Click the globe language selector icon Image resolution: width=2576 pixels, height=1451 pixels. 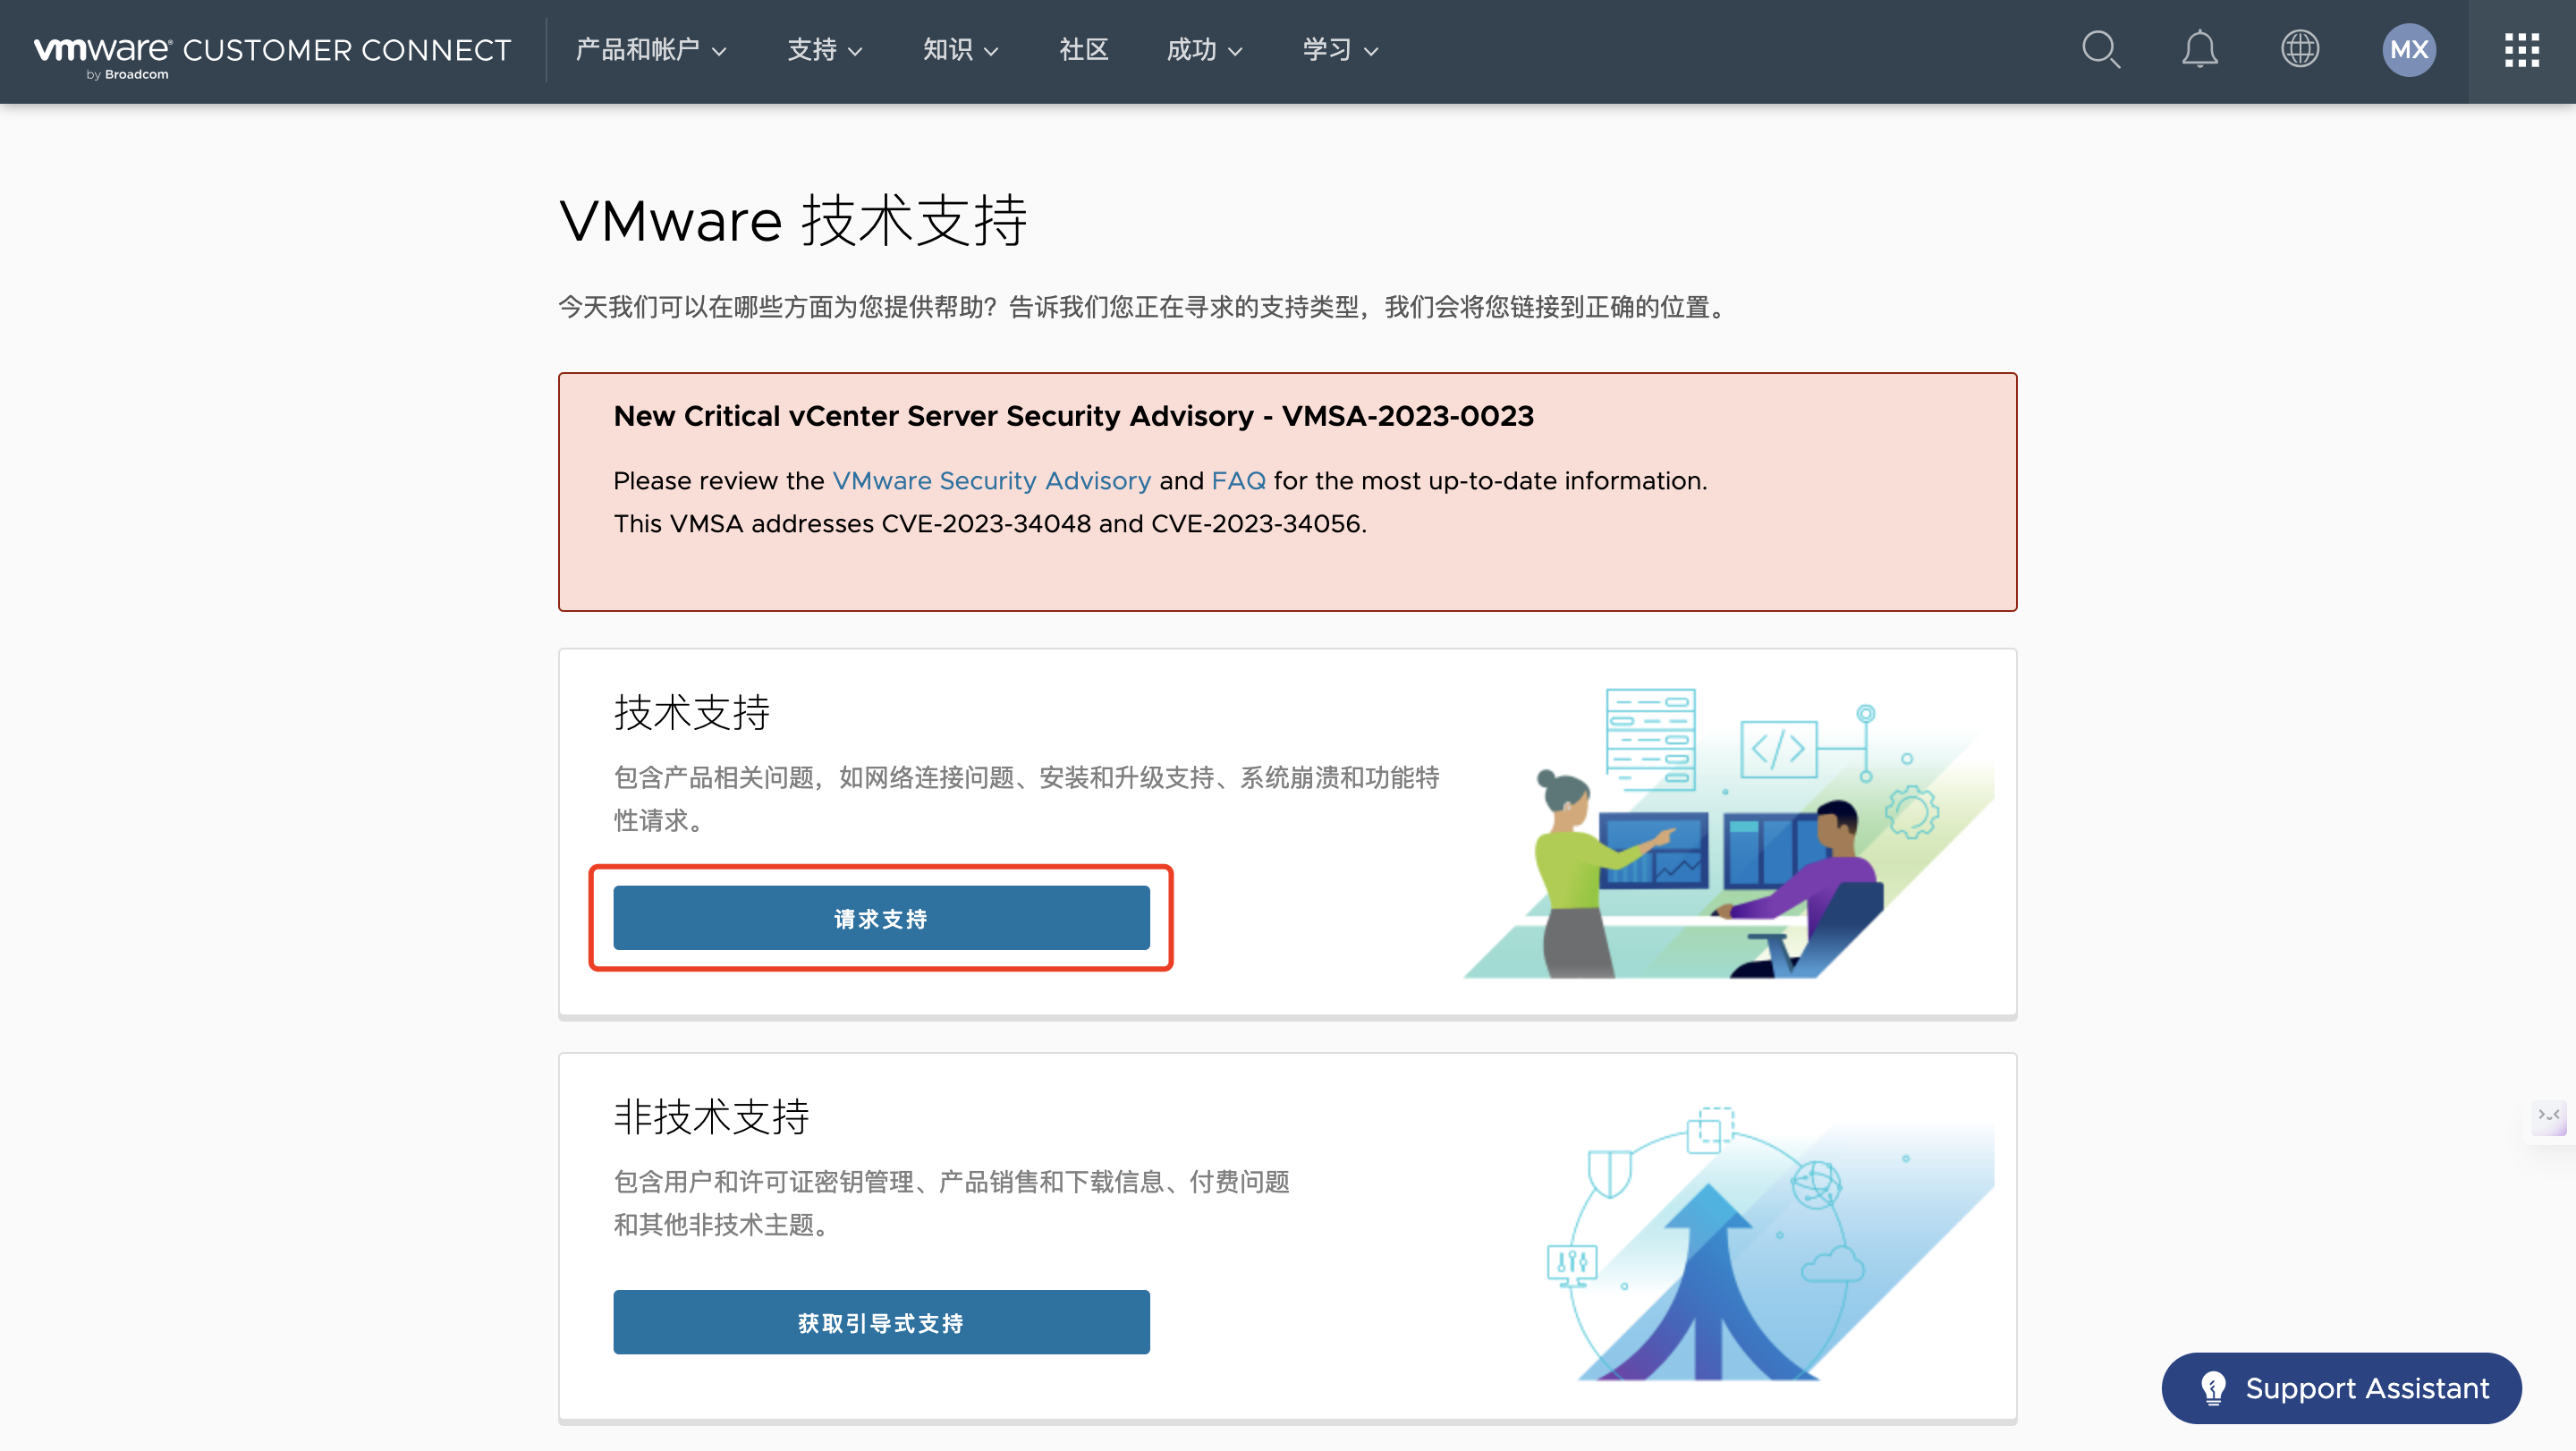2300,49
